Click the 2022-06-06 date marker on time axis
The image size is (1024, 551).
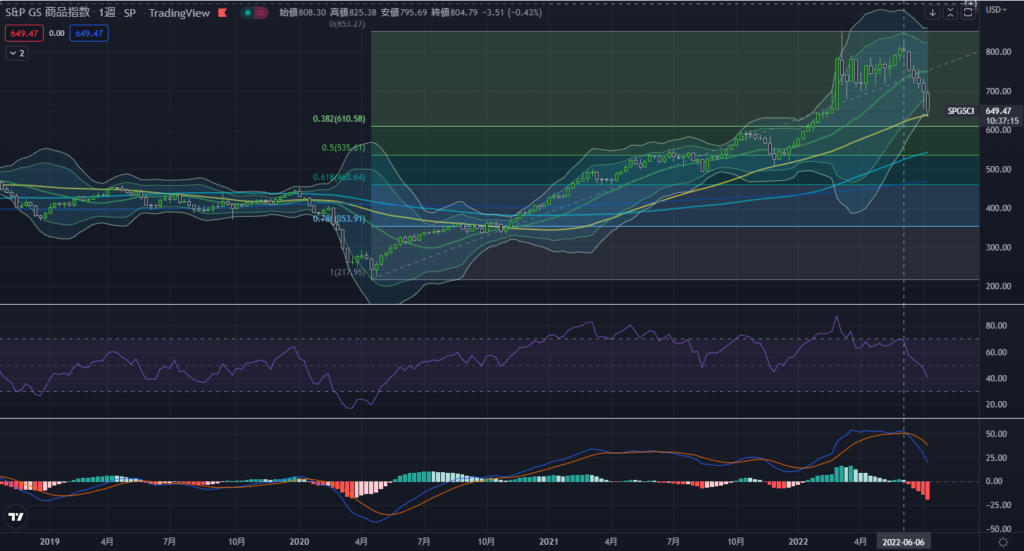point(903,540)
